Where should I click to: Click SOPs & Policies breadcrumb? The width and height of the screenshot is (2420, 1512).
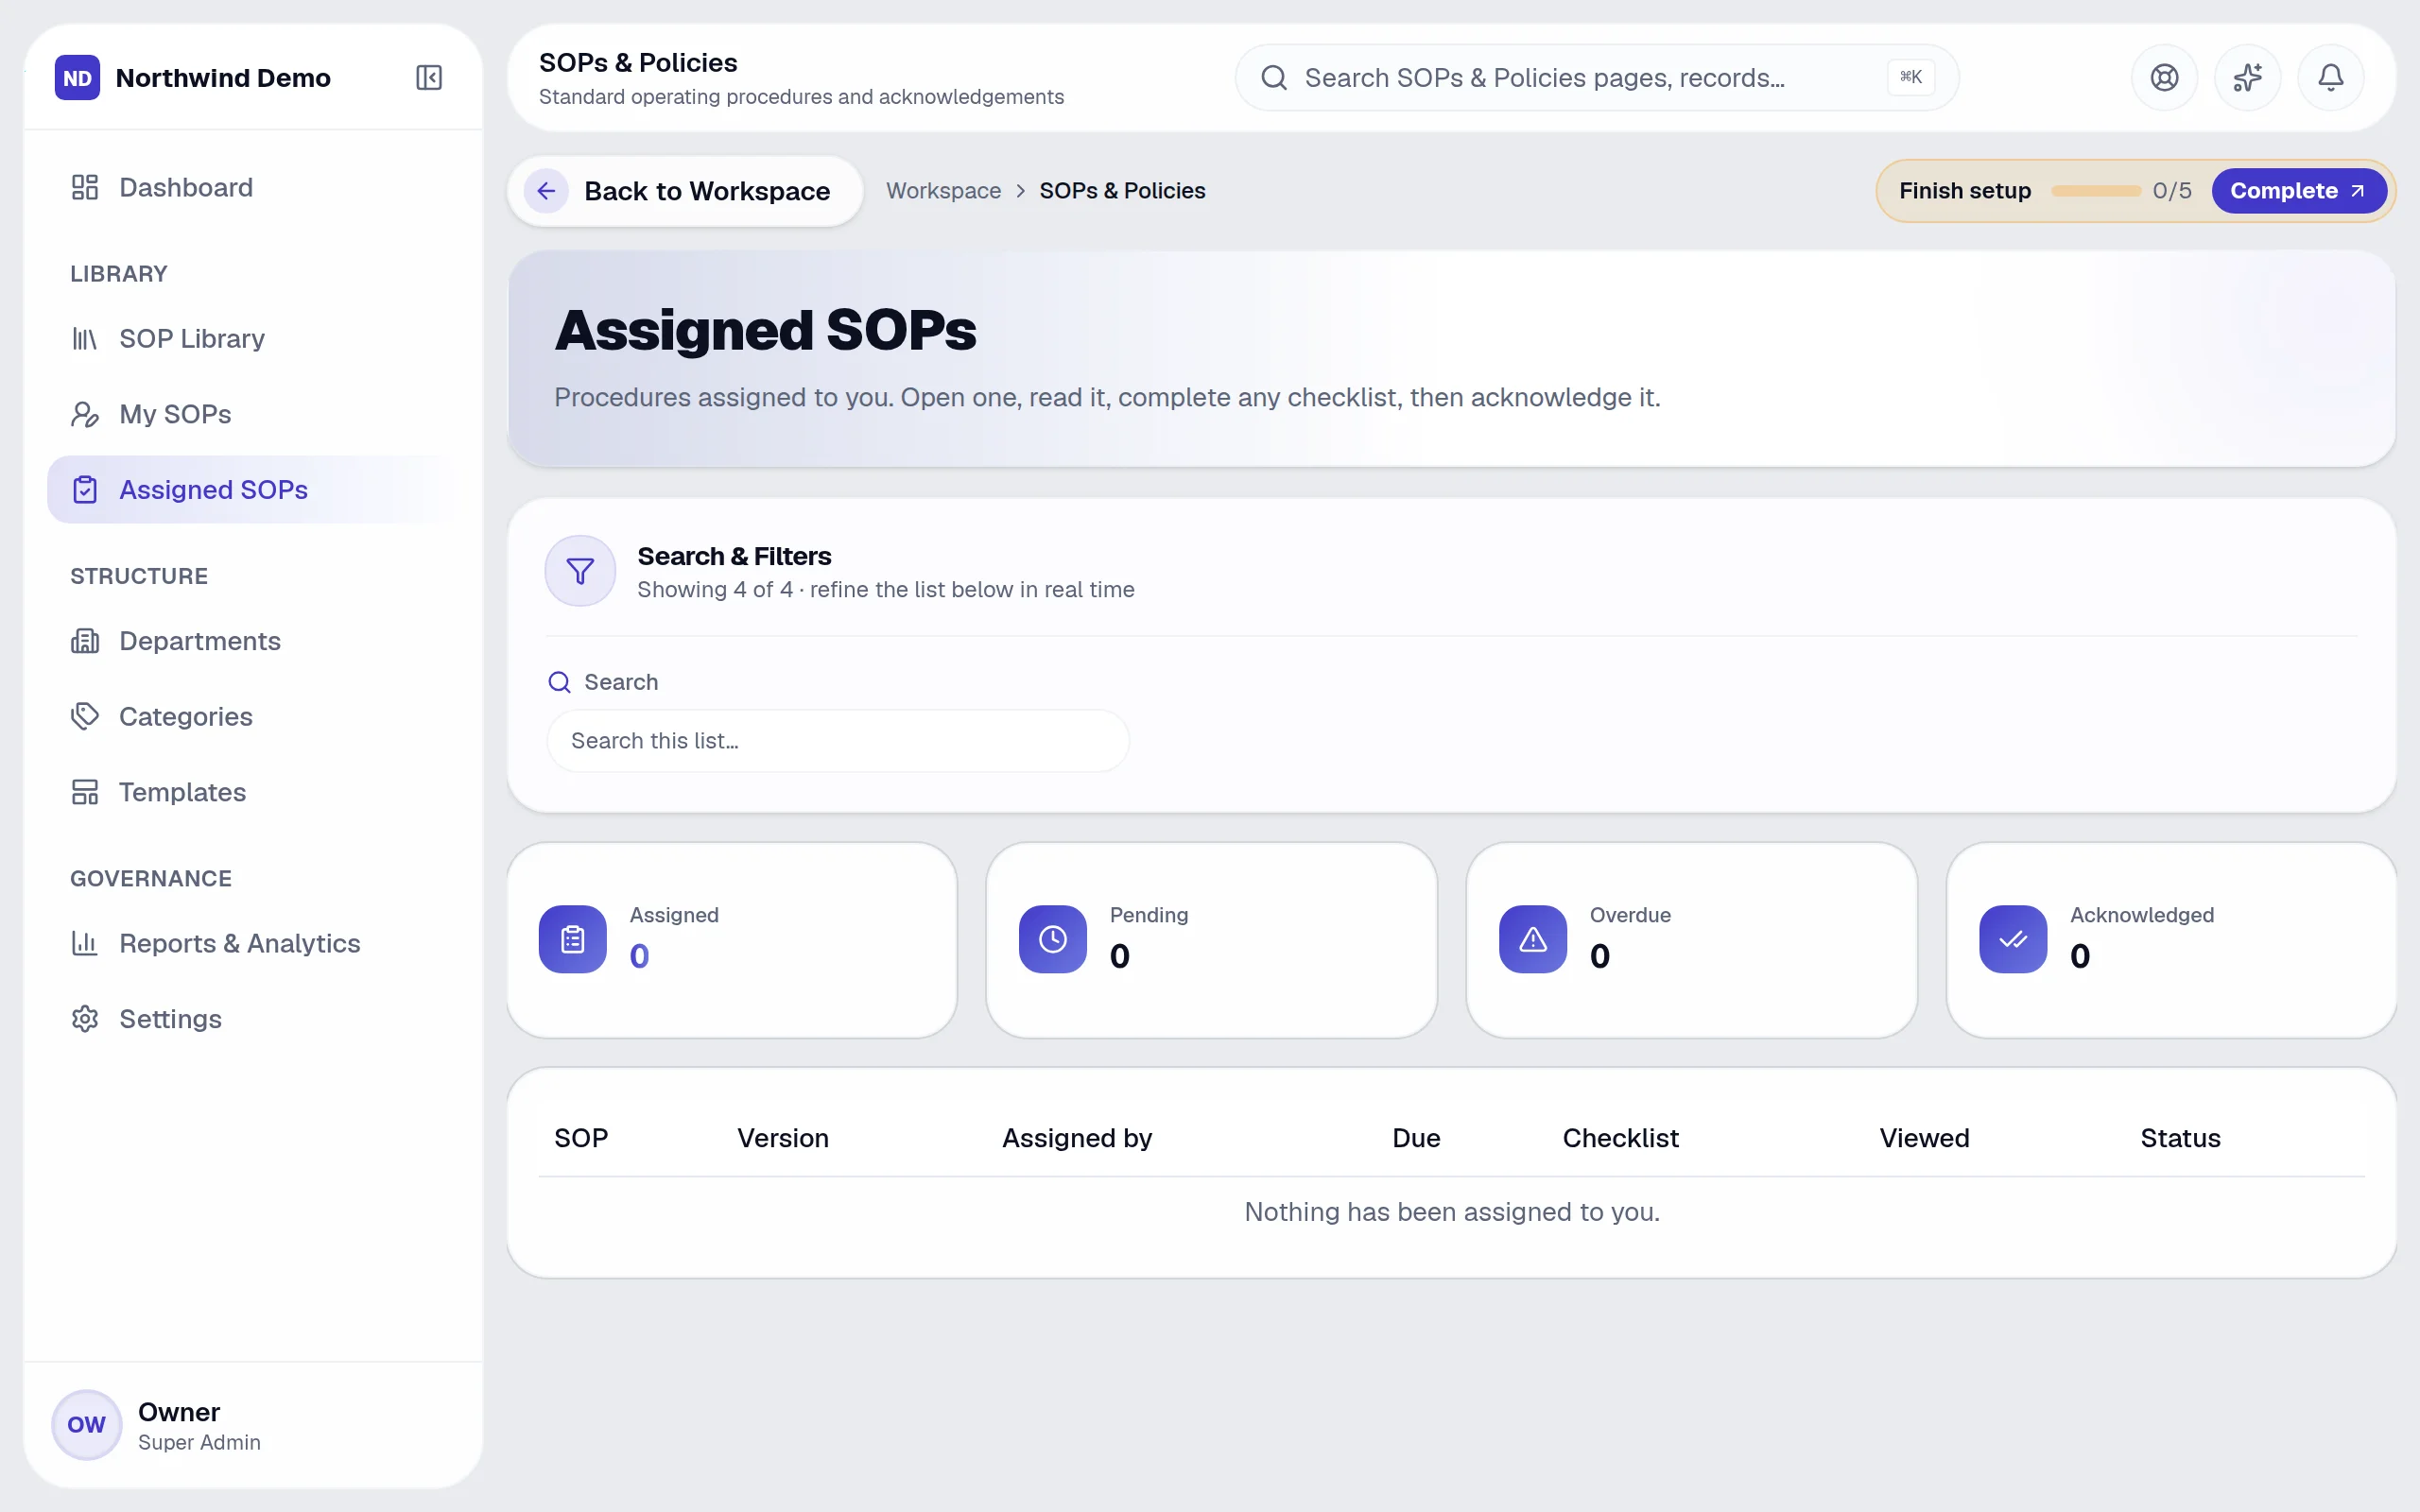[1122, 191]
